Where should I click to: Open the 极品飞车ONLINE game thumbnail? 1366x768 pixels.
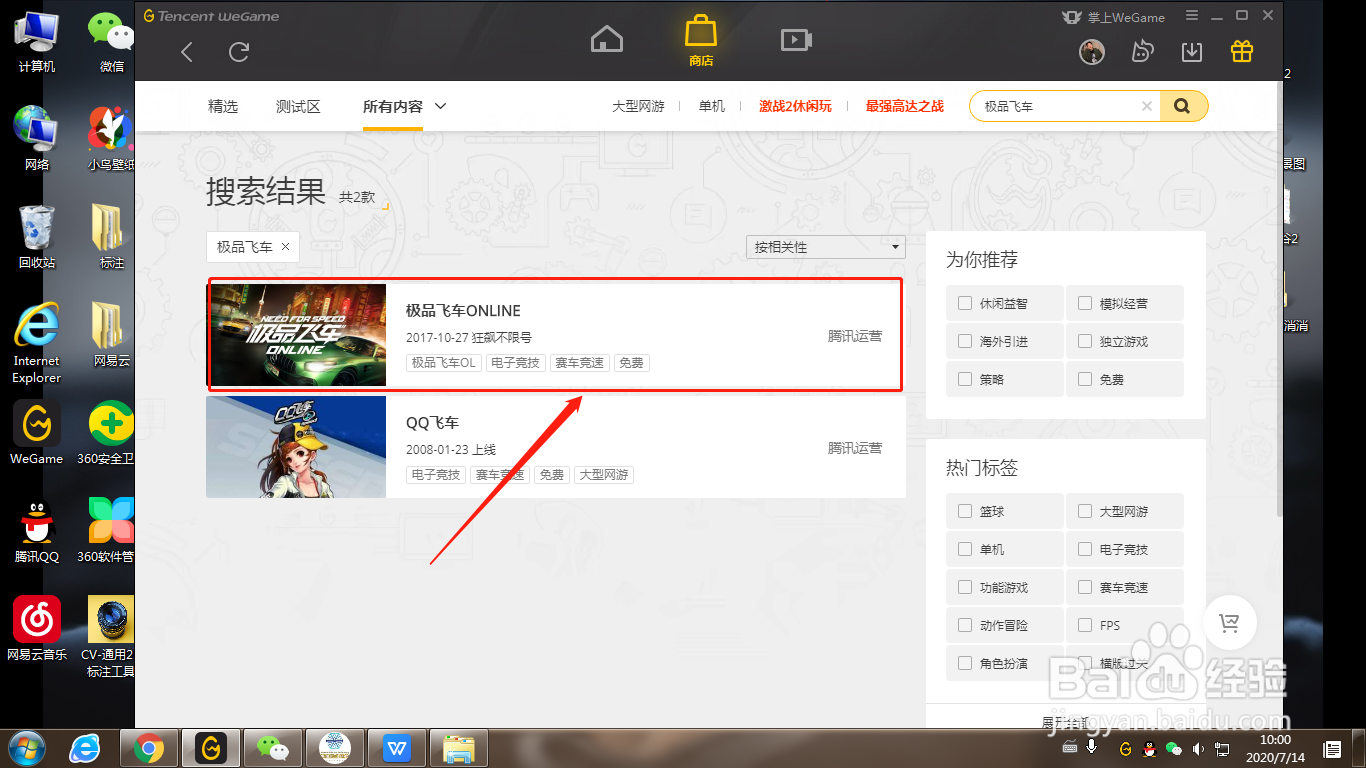298,335
